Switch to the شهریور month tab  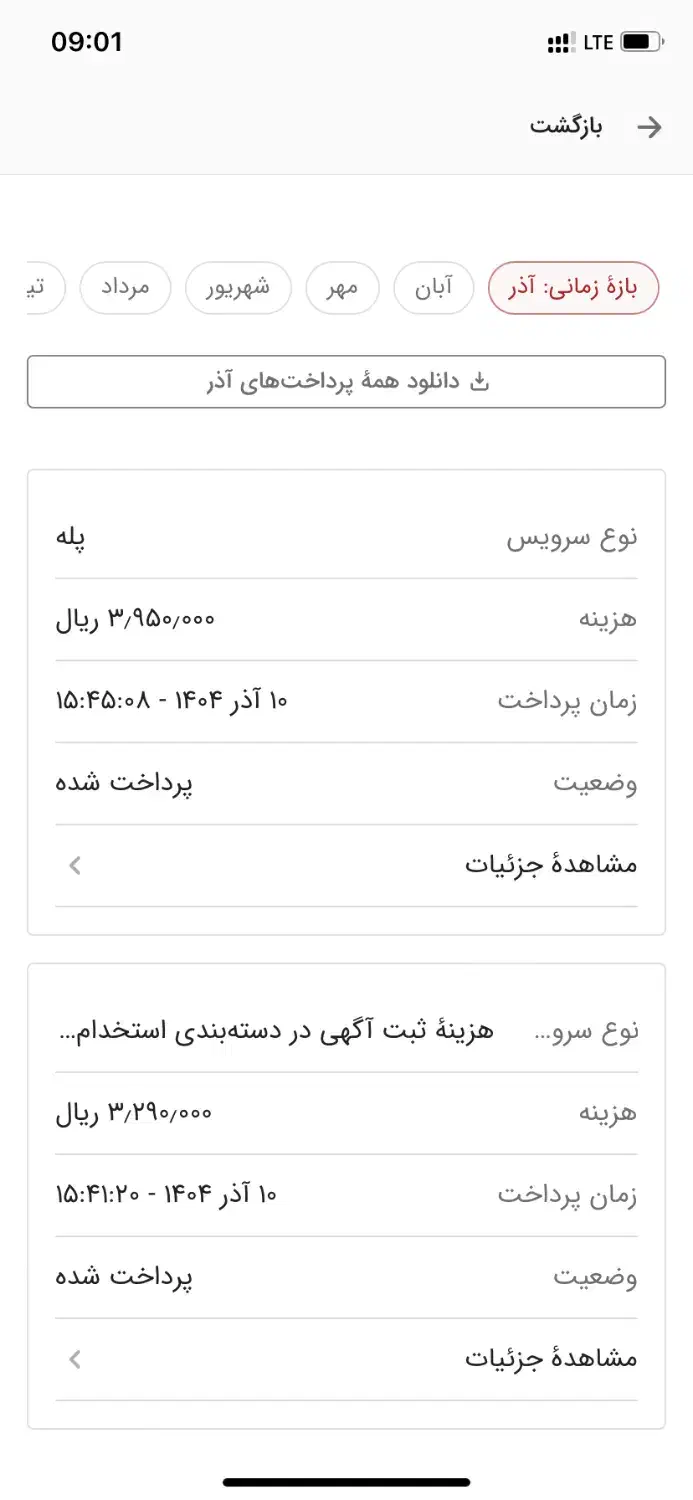pos(238,287)
